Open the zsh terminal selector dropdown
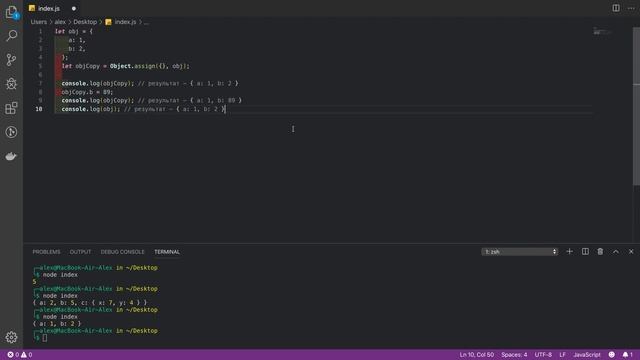 pyautogui.click(x=519, y=252)
